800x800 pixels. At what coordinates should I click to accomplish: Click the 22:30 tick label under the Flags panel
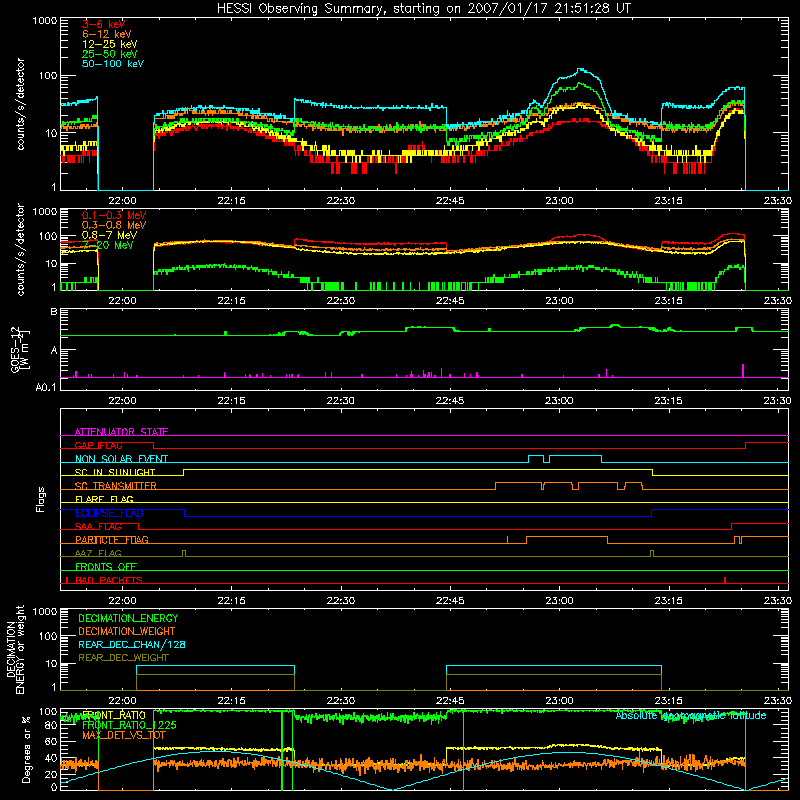[341, 601]
